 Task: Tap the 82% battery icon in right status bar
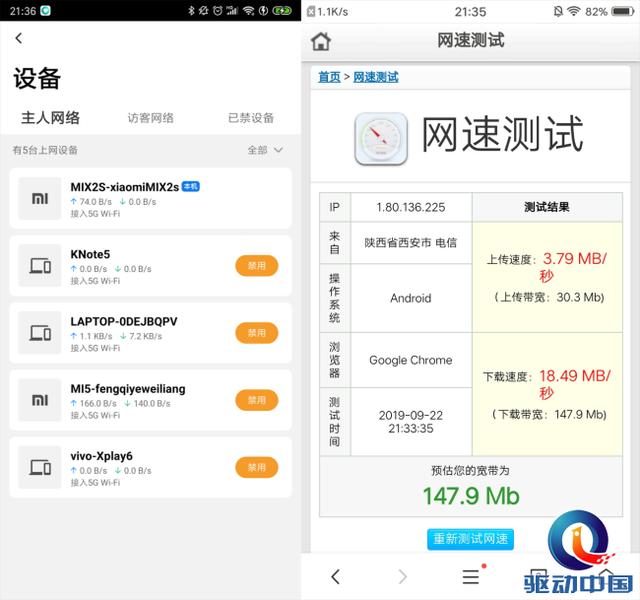click(623, 11)
